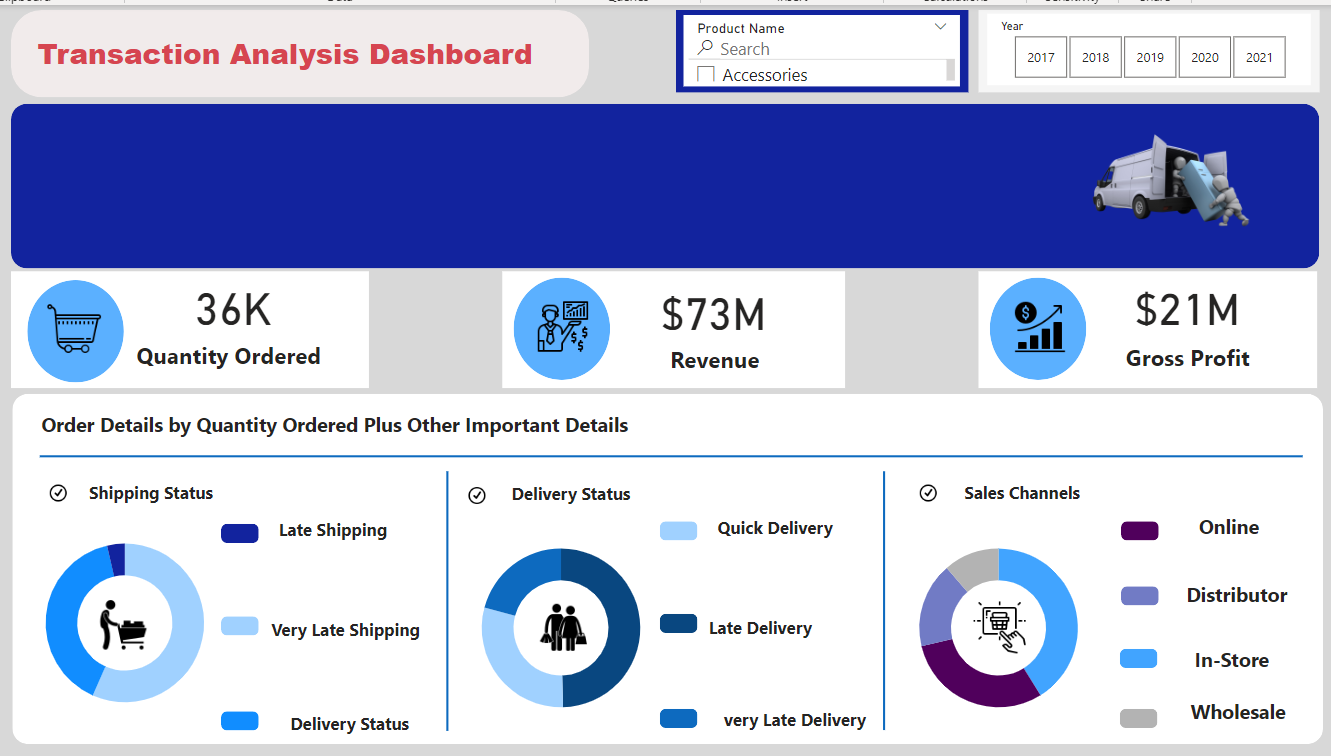Image resolution: width=1331 pixels, height=756 pixels.
Task: Select year 2019 in the Year slicer
Action: tap(1150, 57)
